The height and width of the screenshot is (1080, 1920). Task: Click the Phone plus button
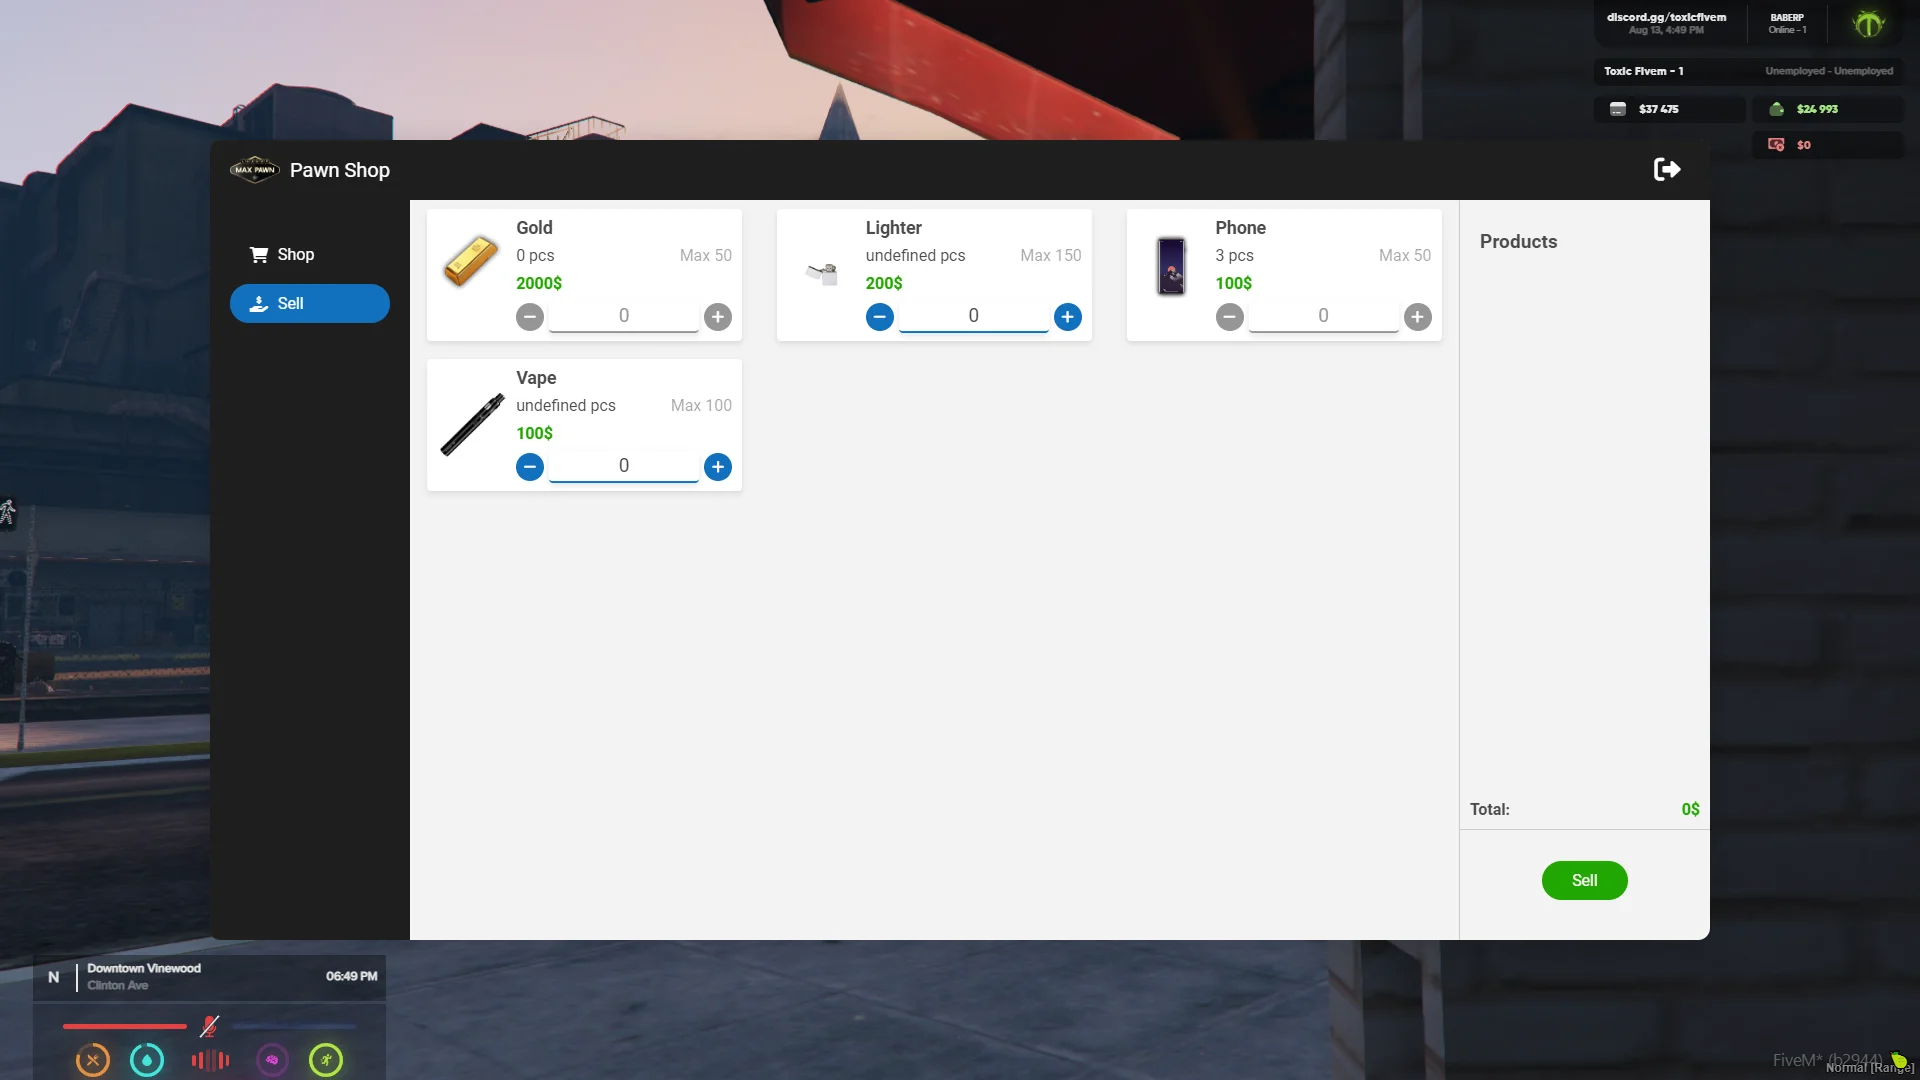tap(1417, 317)
